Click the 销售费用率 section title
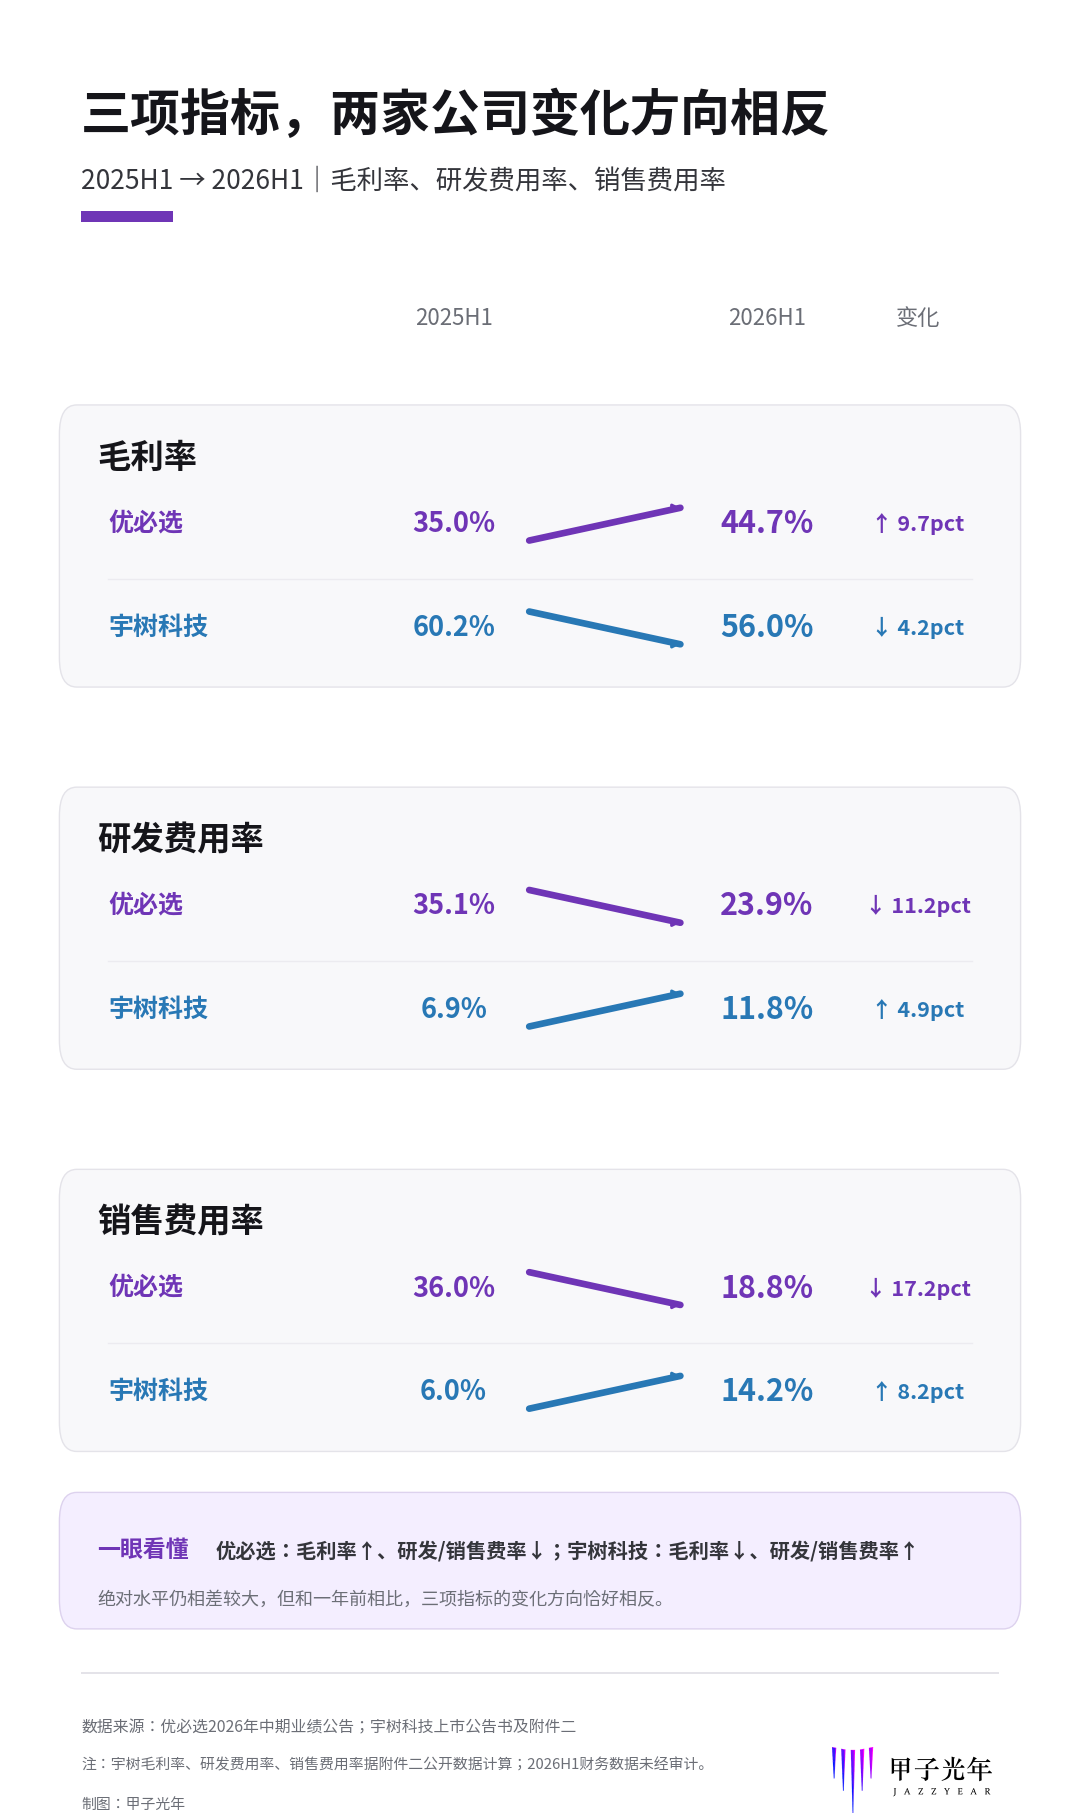The image size is (1080, 1820). click(x=180, y=1220)
